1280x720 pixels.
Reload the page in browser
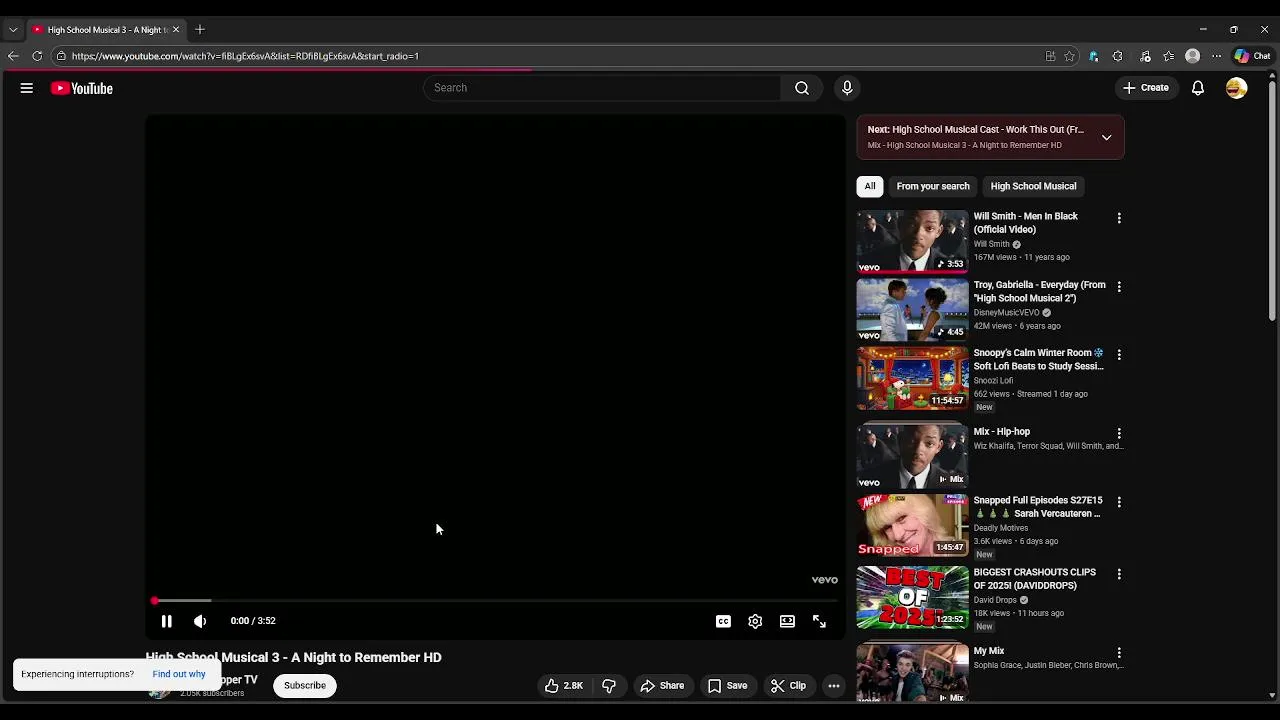coord(37,56)
